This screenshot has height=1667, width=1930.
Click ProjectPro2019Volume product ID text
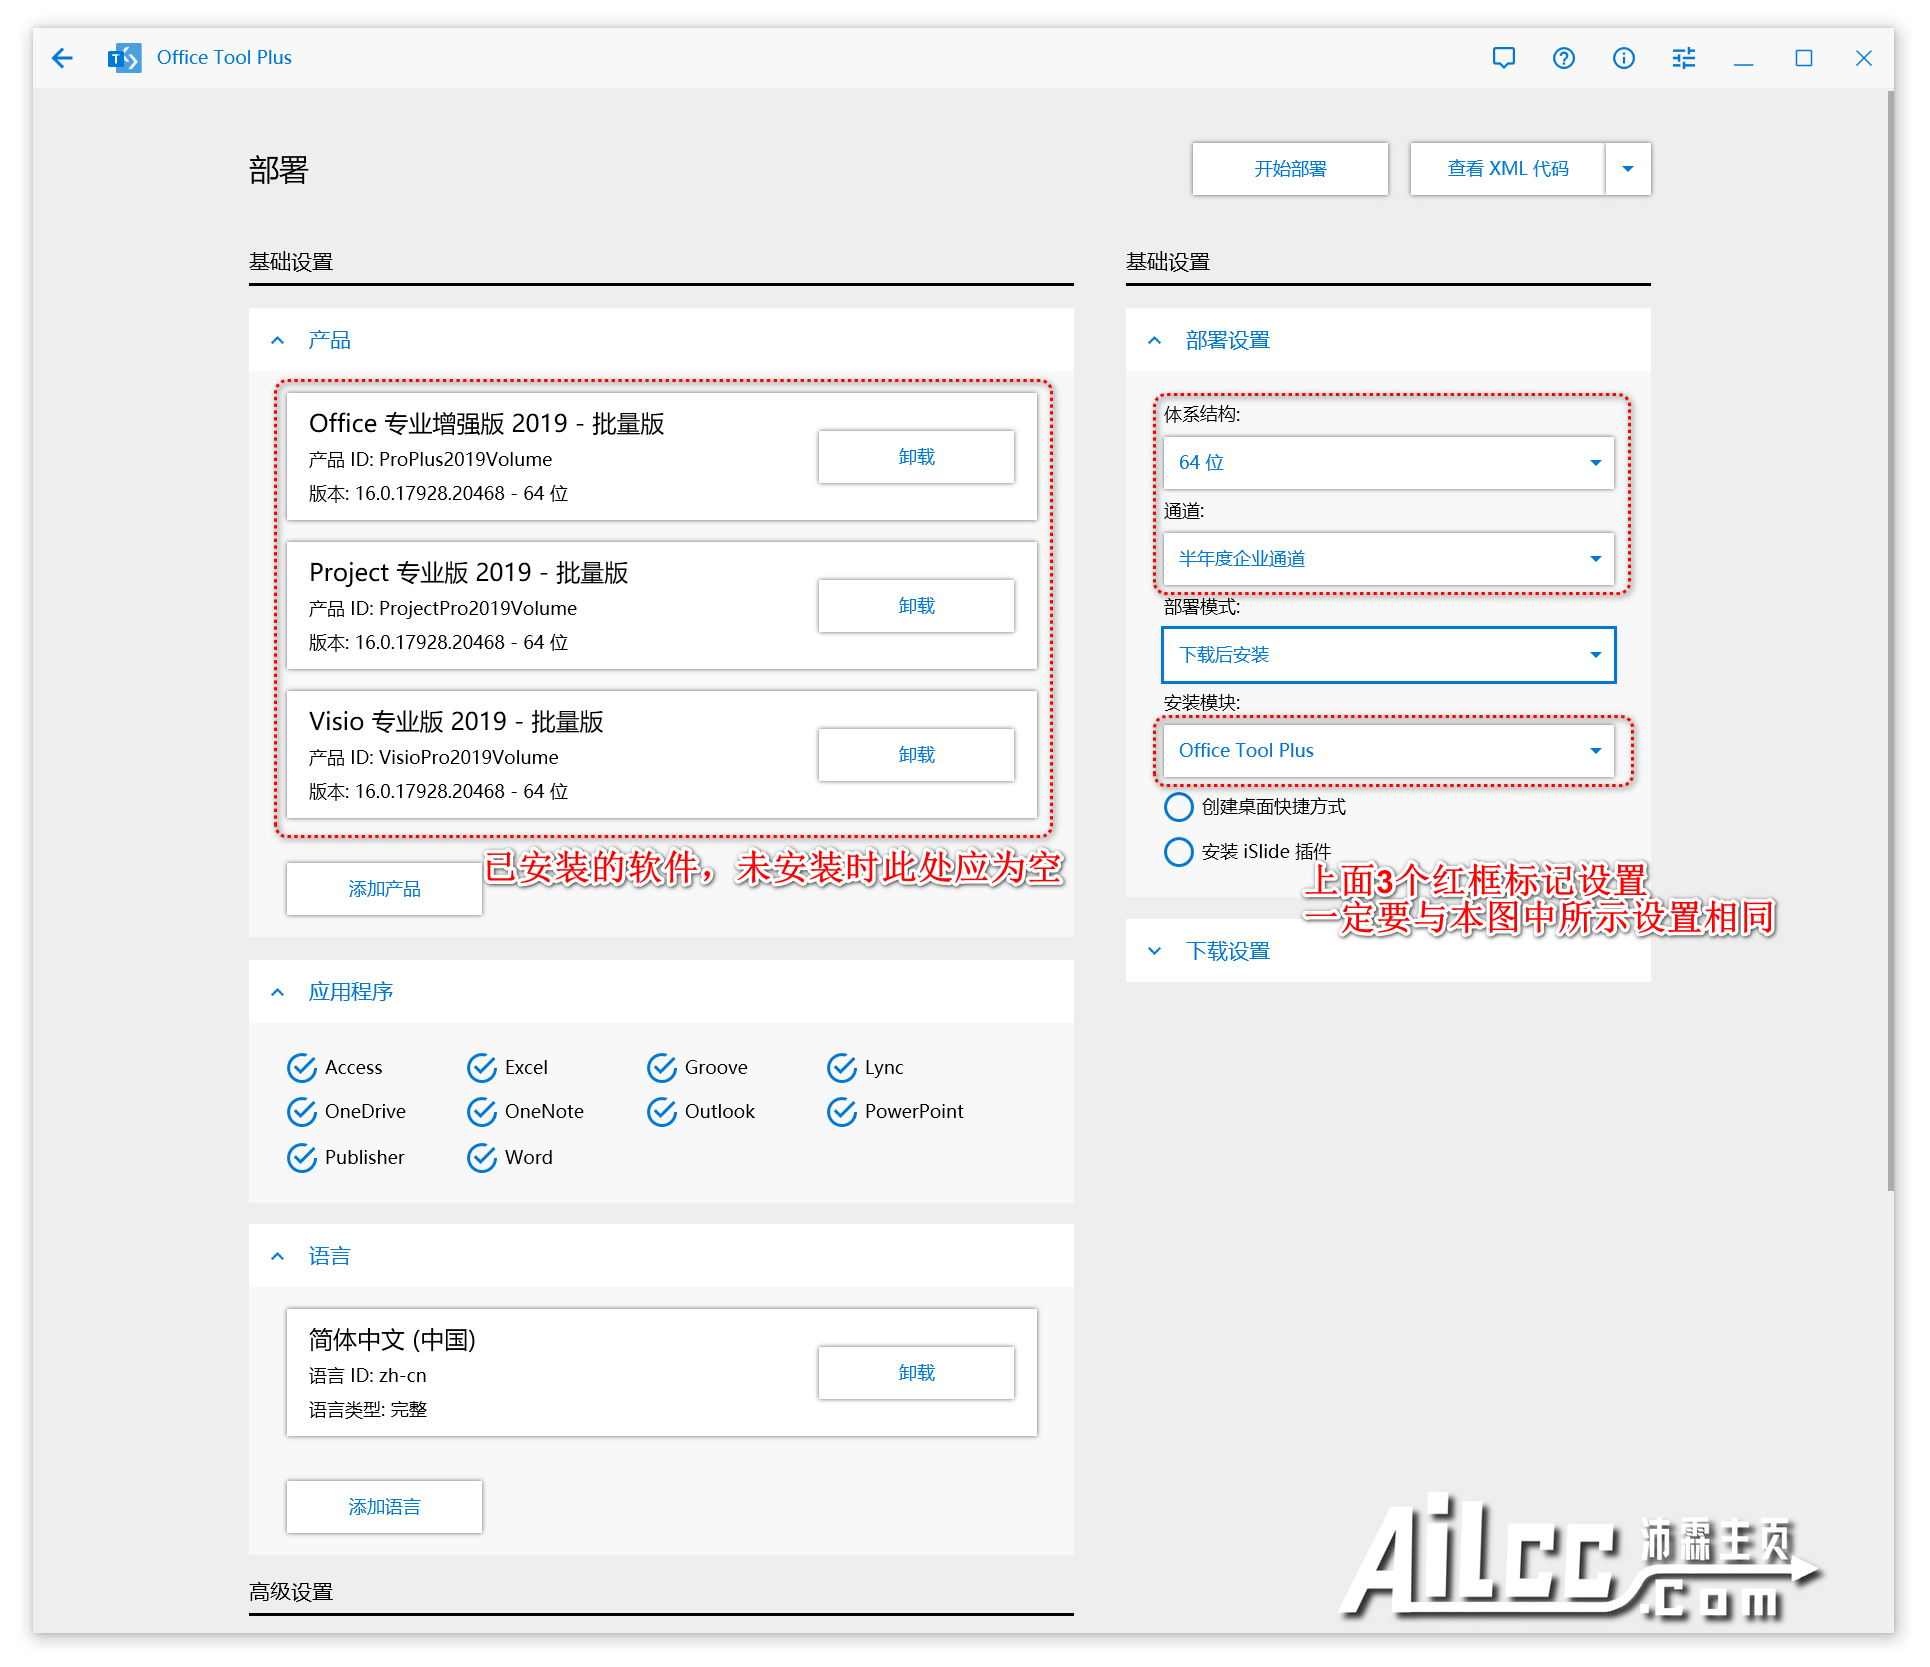[478, 609]
